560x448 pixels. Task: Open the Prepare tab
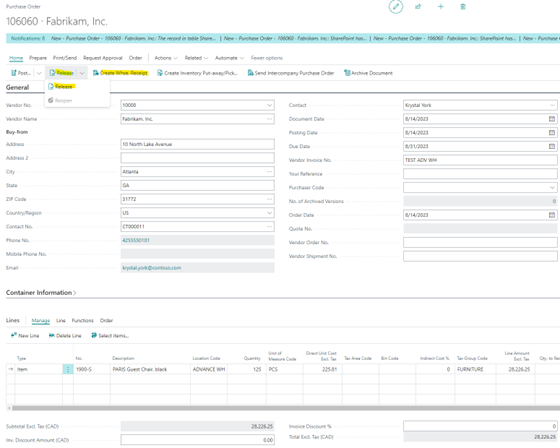tap(38, 58)
